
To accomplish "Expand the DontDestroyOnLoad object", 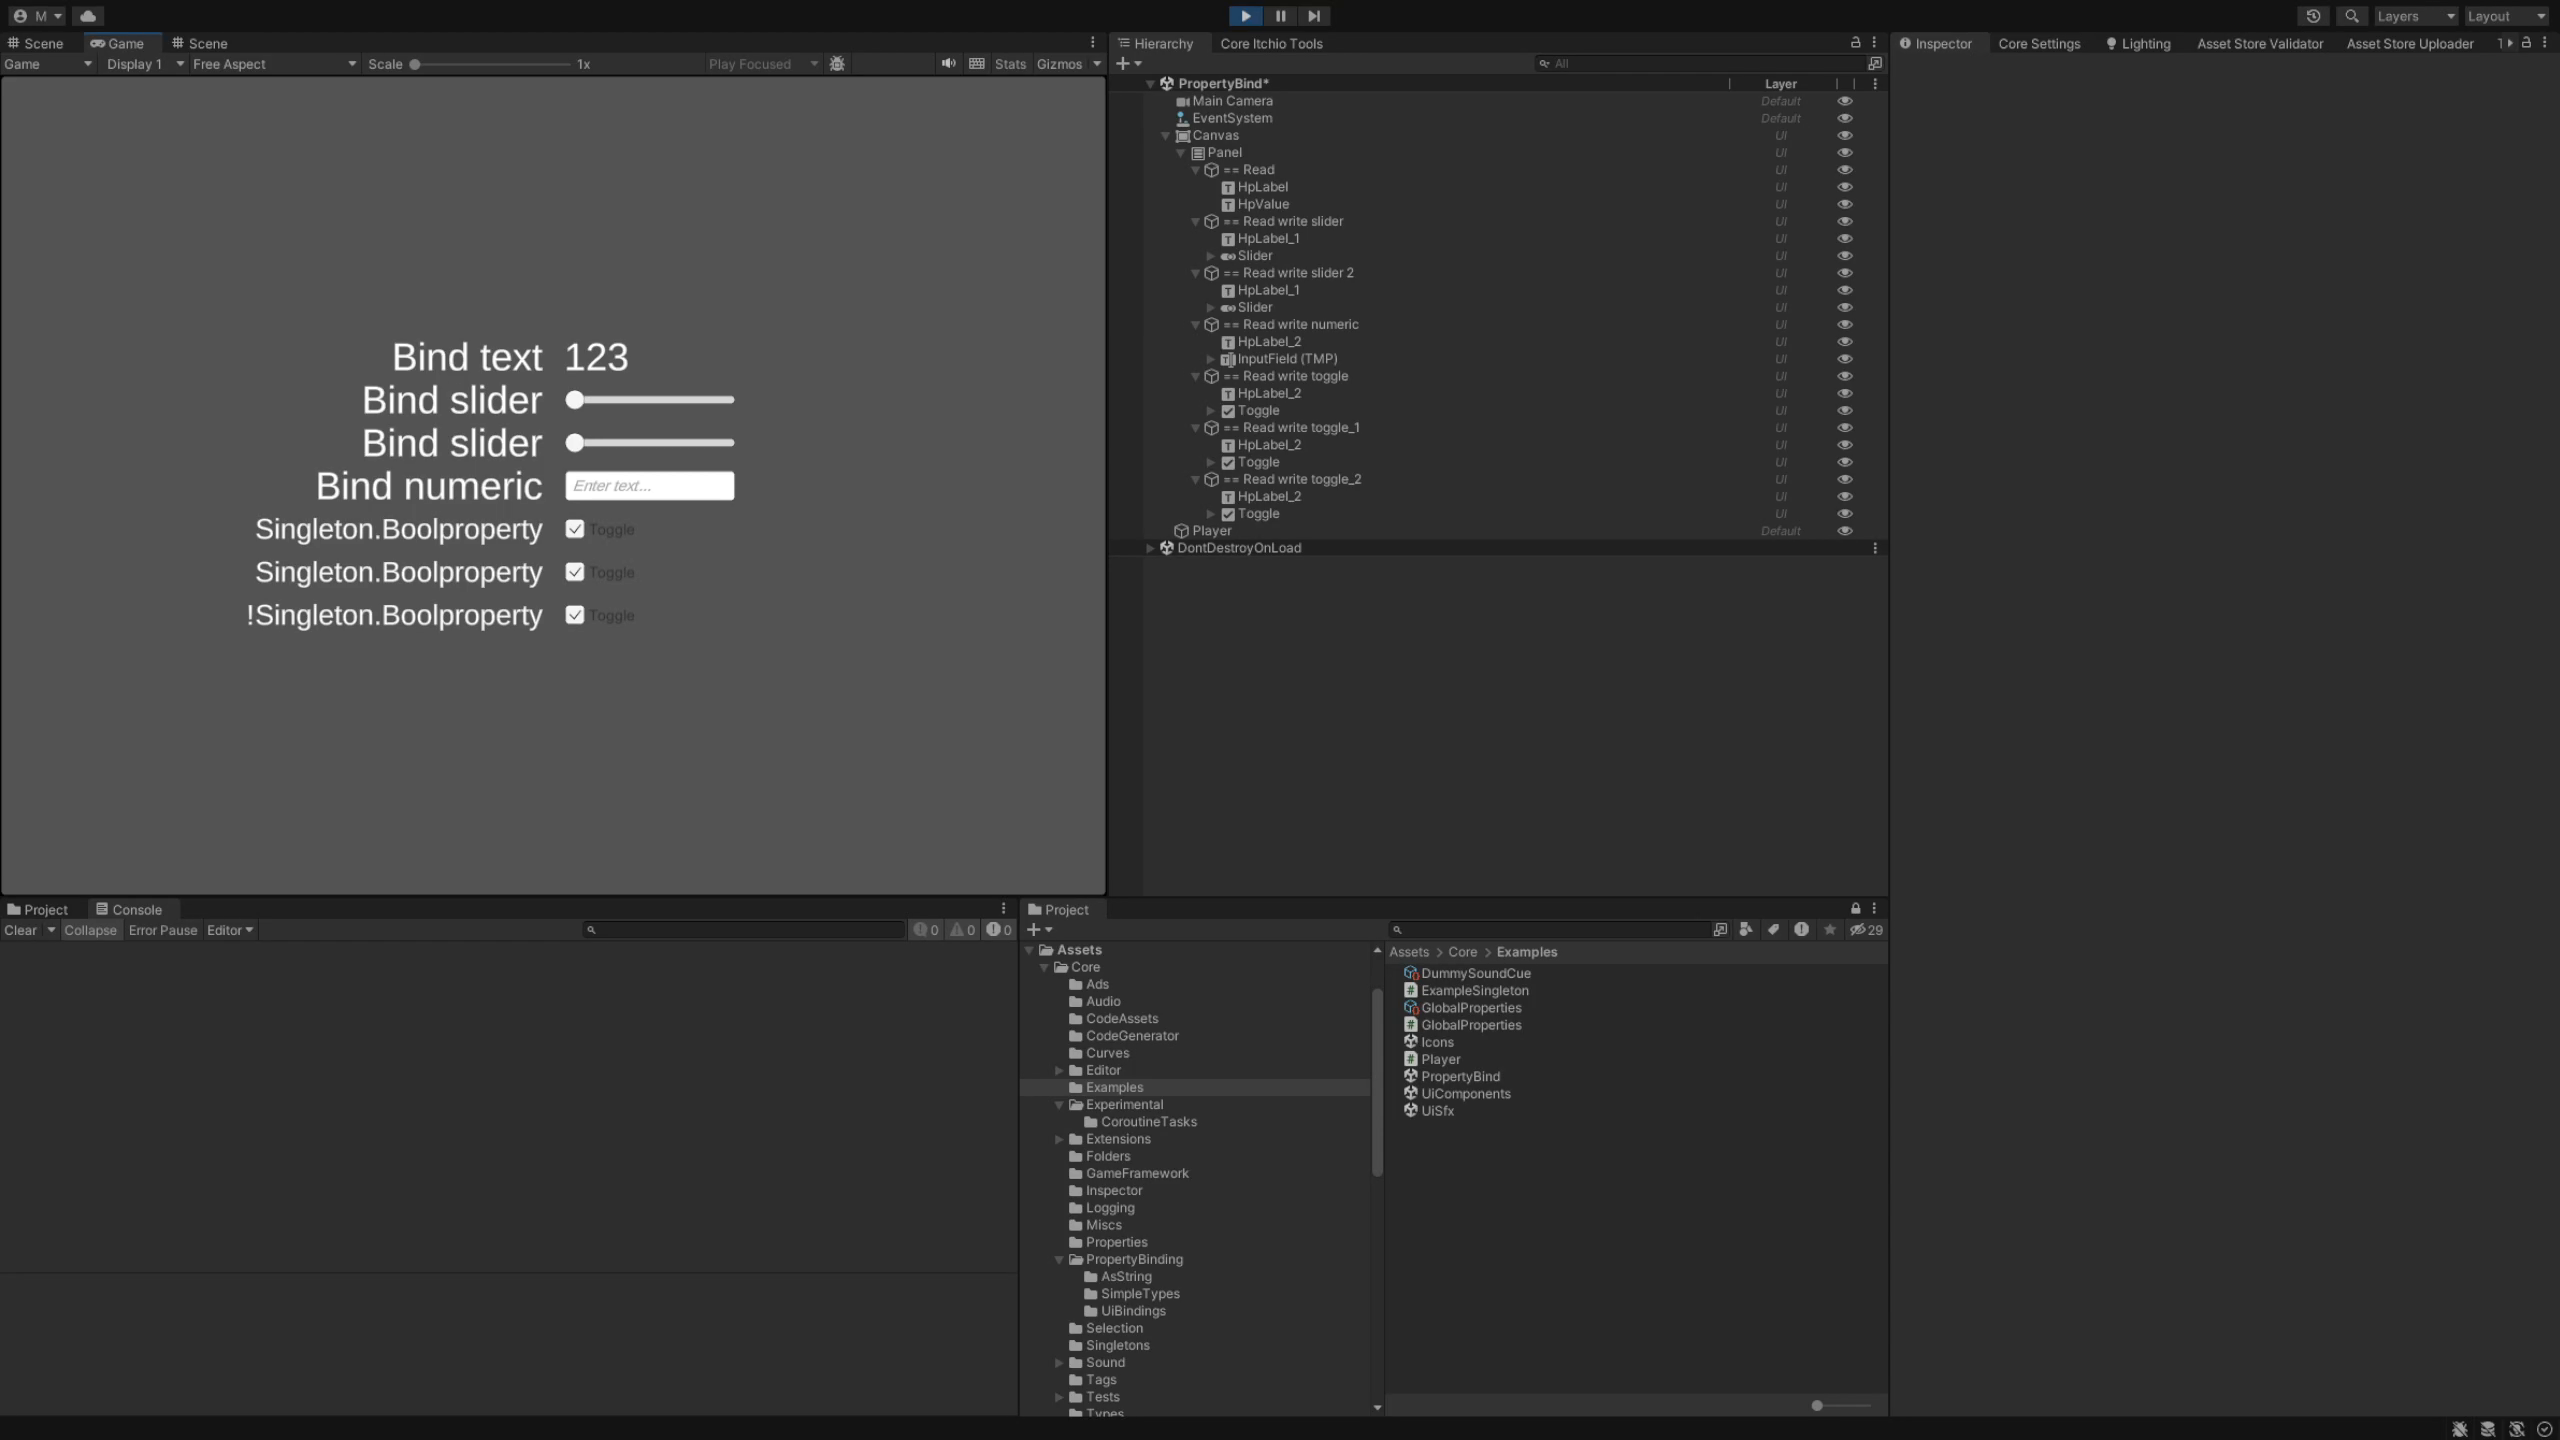I will tap(1150, 549).
